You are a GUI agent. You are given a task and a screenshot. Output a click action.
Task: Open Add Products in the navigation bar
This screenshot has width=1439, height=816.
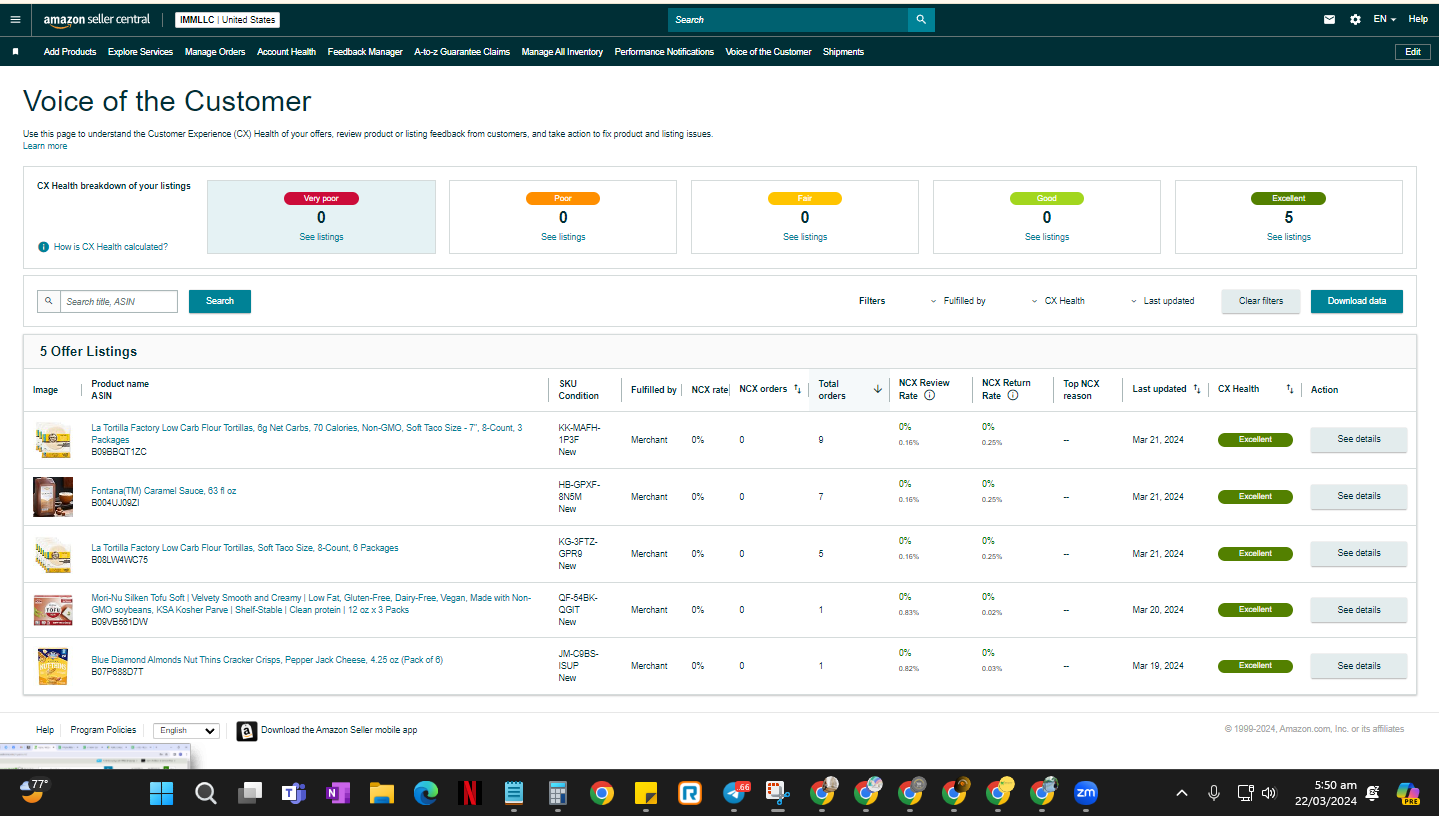(x=70, y=52)
